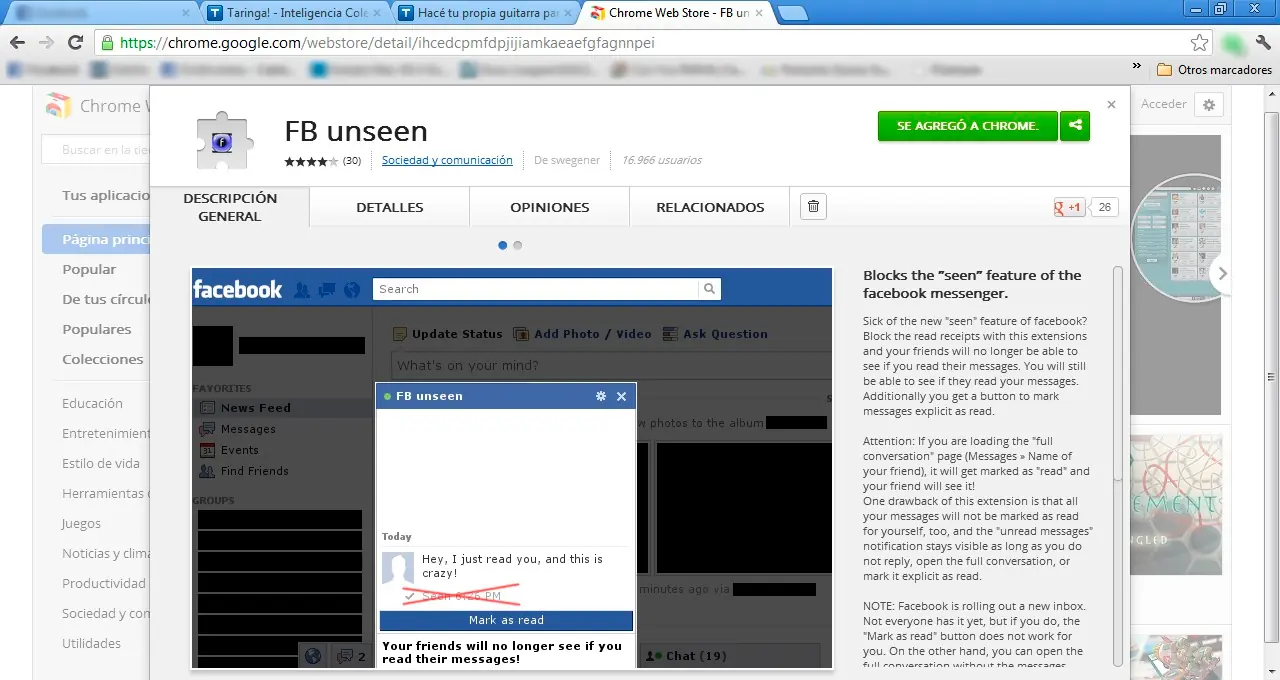Close the Chrome Web Store tab
This screenshot has height=680, width=1280.
(758, 13)
